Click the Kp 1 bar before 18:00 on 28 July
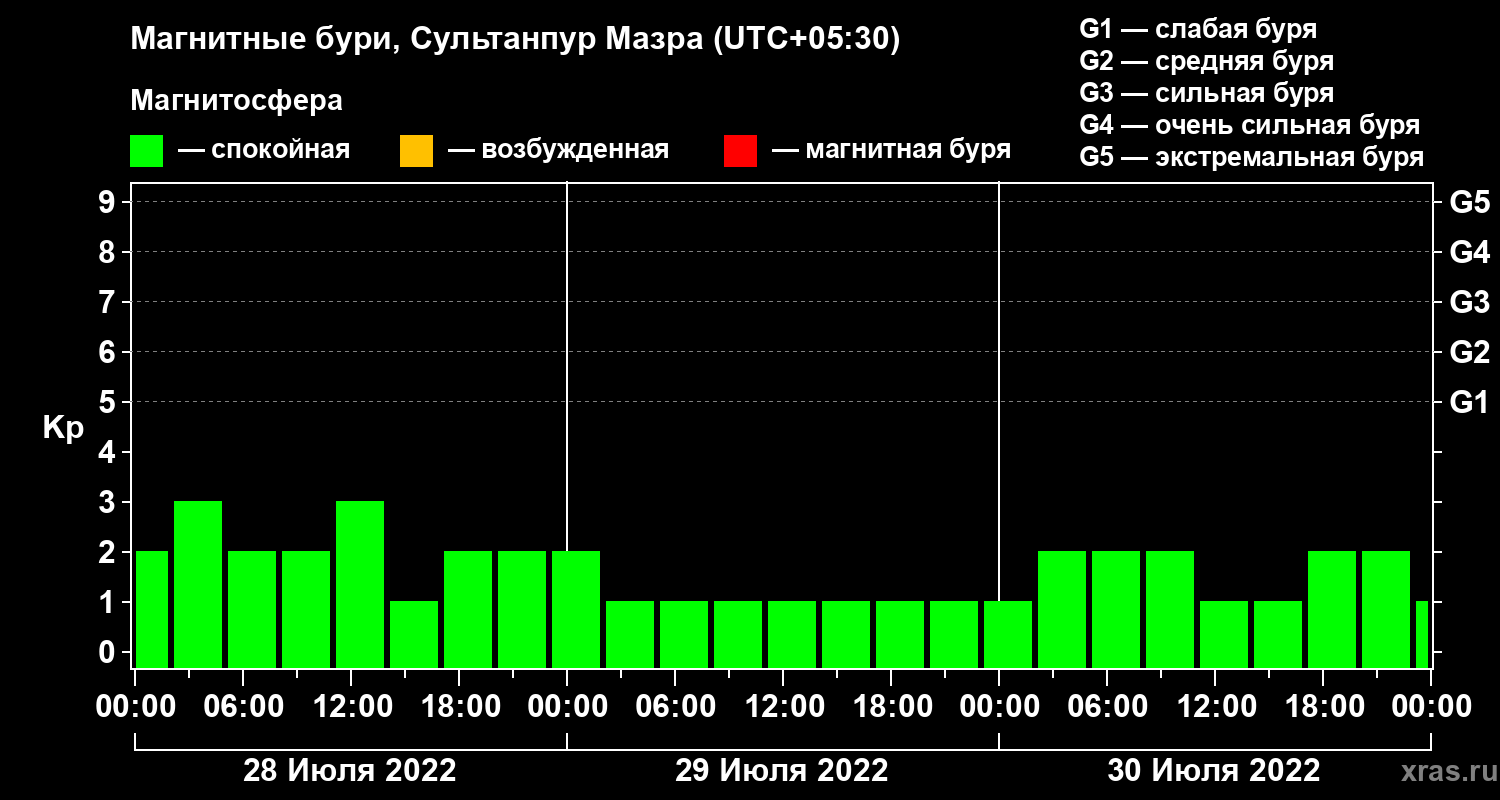Image resolution: width=1500 pixels, height=800 pixels. [414, 634]
